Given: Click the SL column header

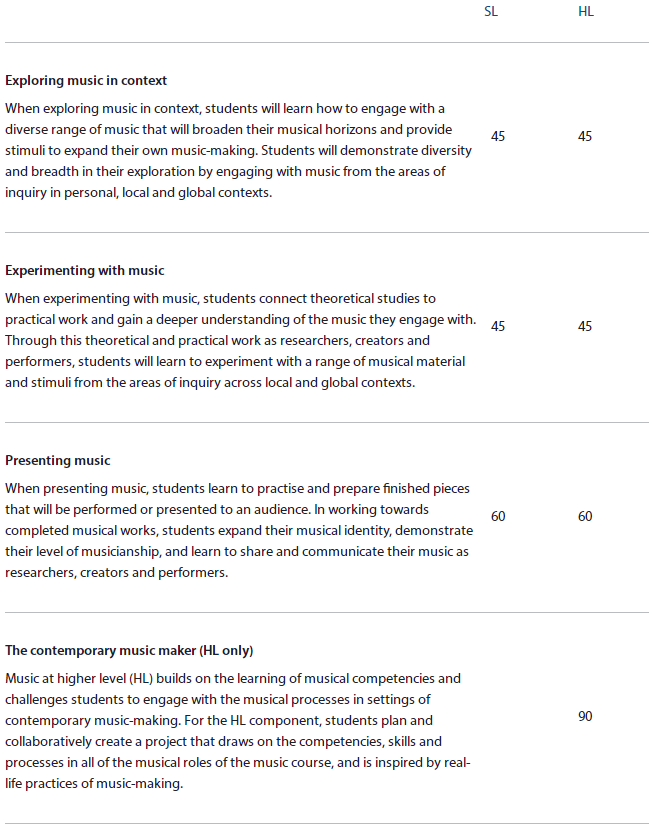Looking at the screenshot, I should click(x=490, y=12).
